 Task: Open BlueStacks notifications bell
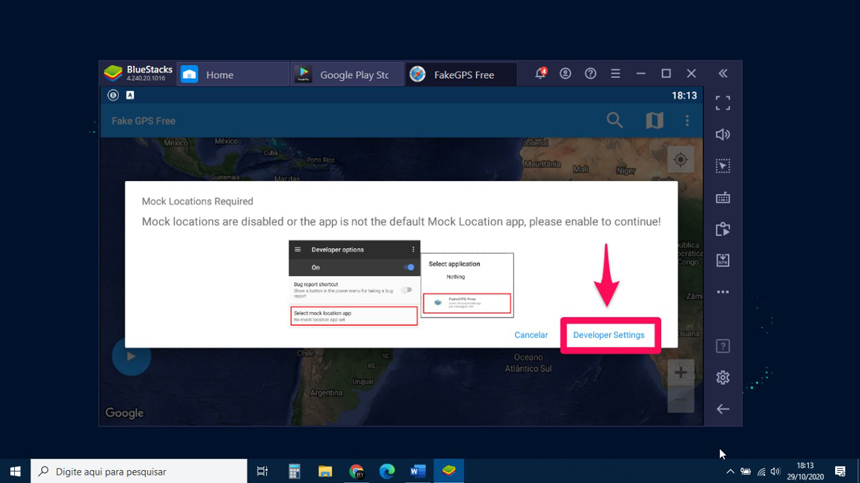[x=540, y=74]
